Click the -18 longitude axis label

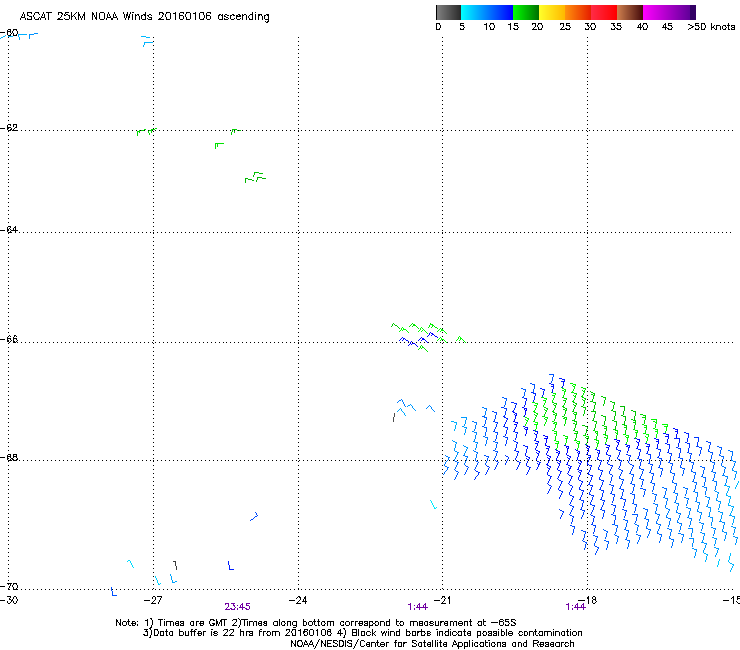click(x=588, y=600)
